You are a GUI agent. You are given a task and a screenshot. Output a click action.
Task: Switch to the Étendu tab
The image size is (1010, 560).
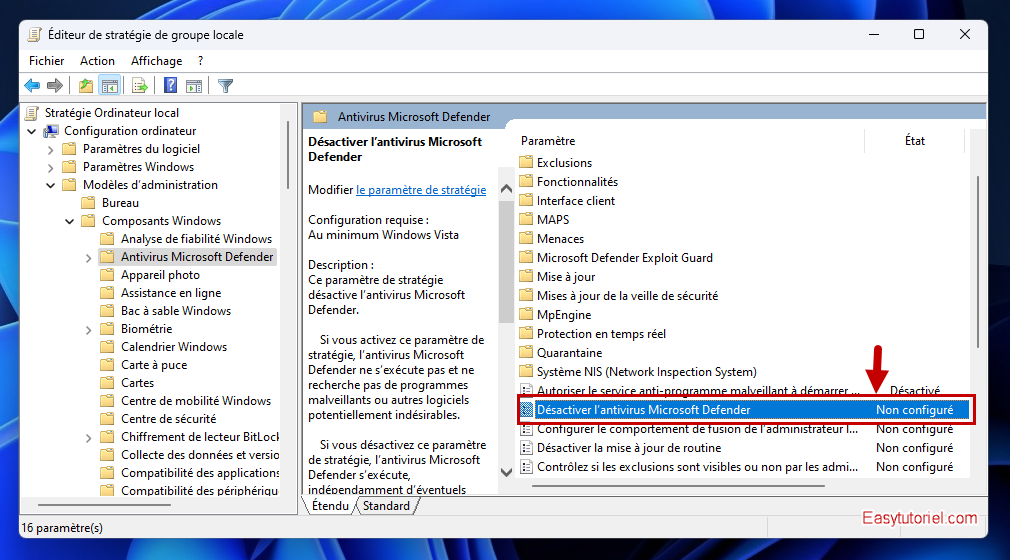[x=330, y=506]
